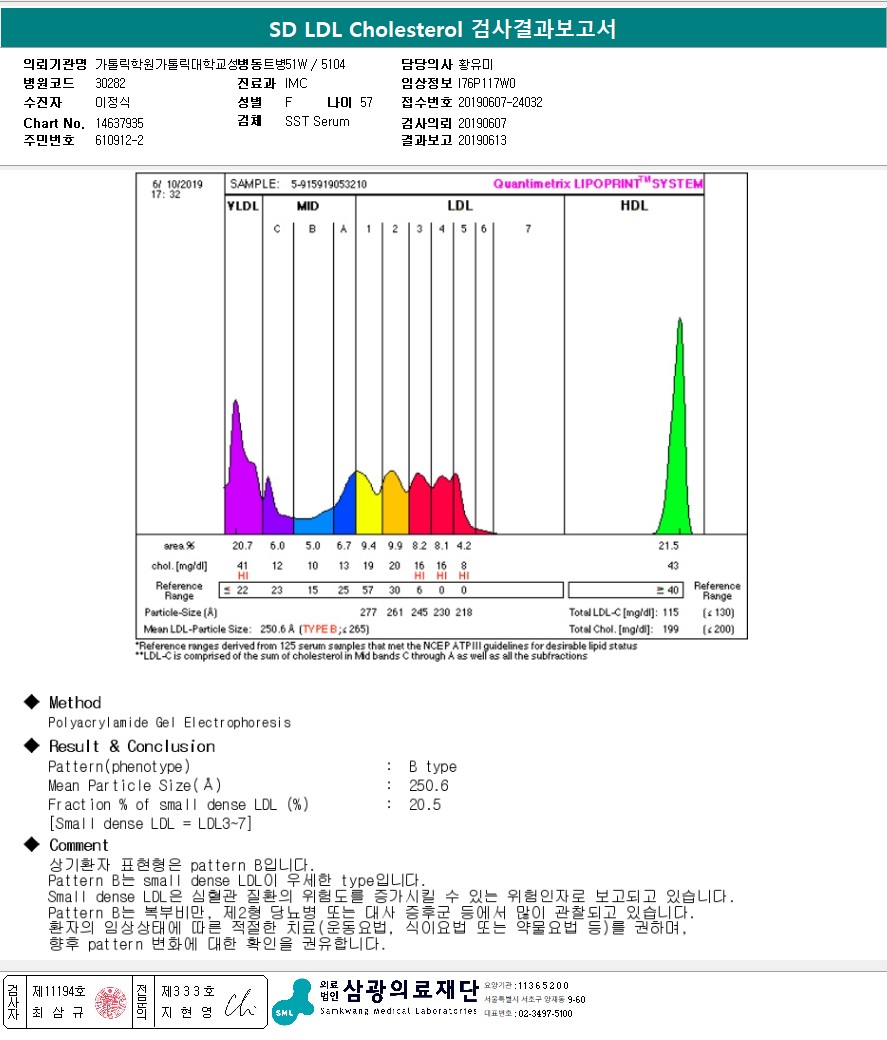Click the purple VLDL peak in chart
Image resolution: width=887 pixels, height=1040 pixels.
tap(240, 484)
